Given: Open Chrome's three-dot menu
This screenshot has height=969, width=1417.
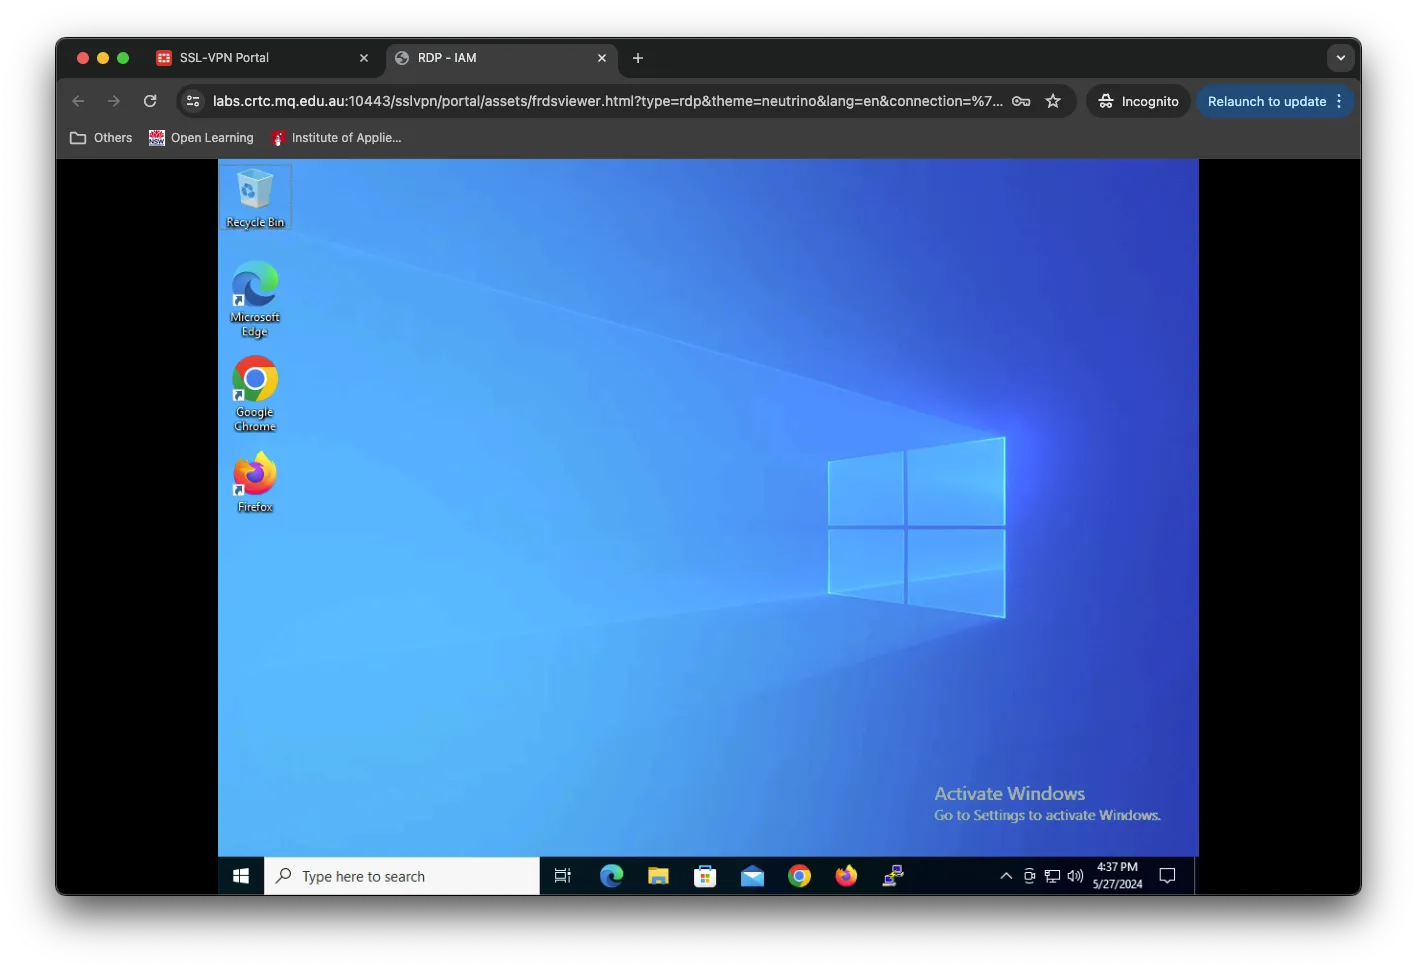Looking at the screenshot, I should click(x=1339, y=101).
